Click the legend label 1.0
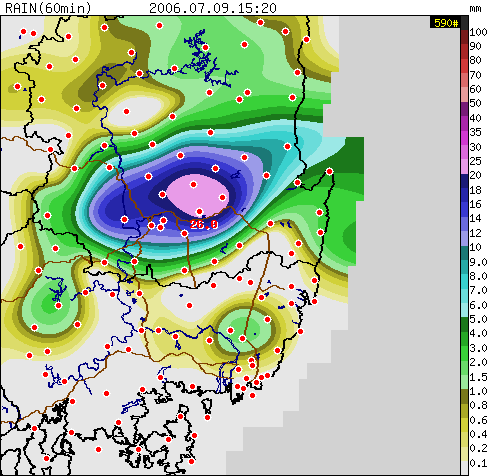496x476 pixels. pos(478,391)
